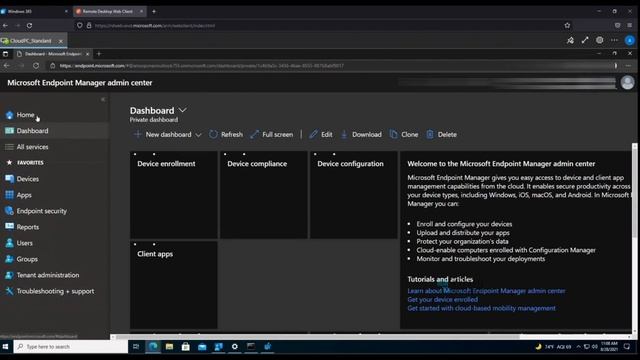The image size is (640, 360).
Task: Show hidden system tray icons
Action: tap(578, 347)
